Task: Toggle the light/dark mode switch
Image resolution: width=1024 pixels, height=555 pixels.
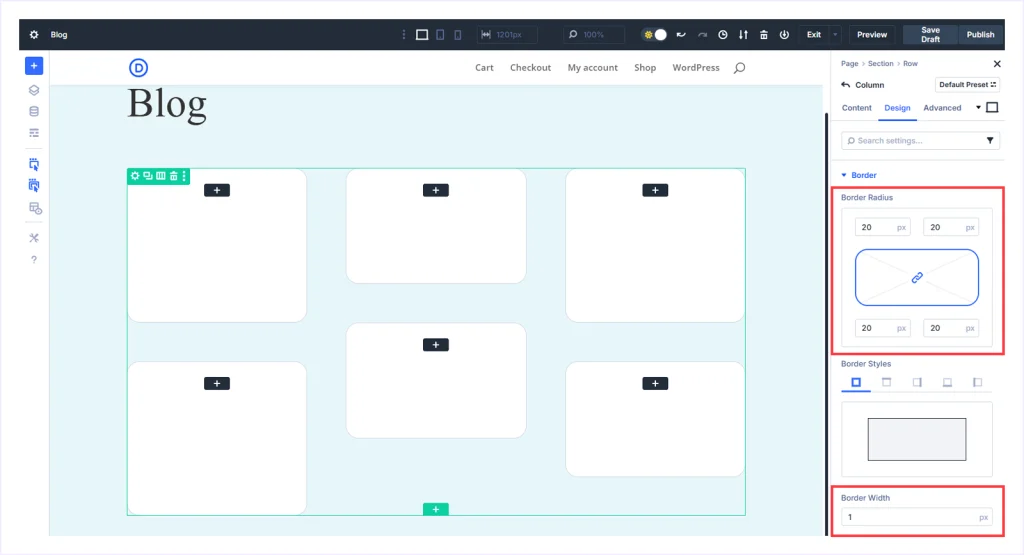Action: click(x=654, y=35)
